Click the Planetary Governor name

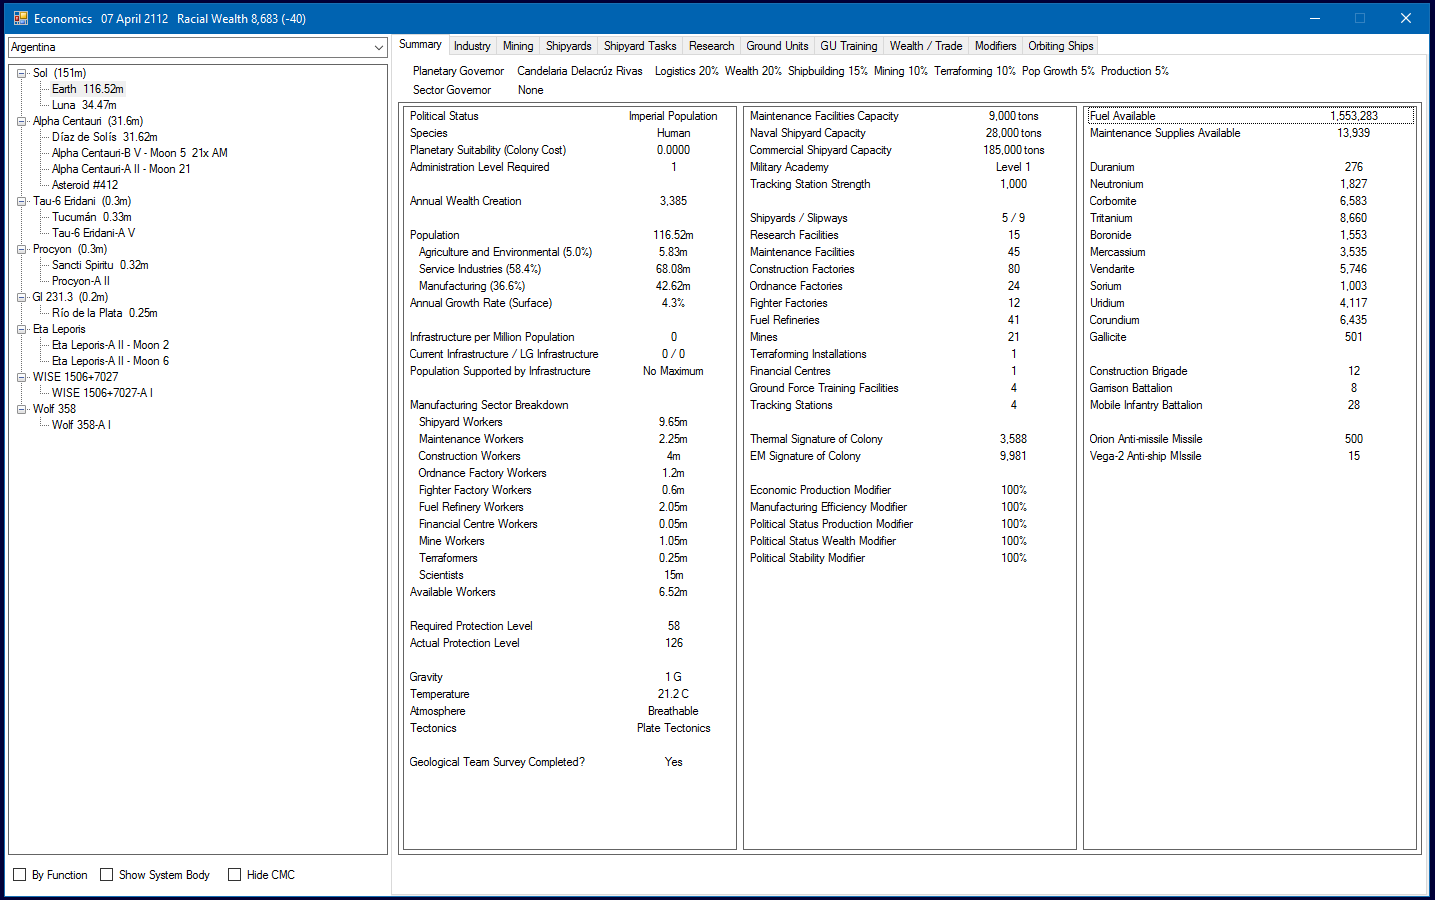580,71
